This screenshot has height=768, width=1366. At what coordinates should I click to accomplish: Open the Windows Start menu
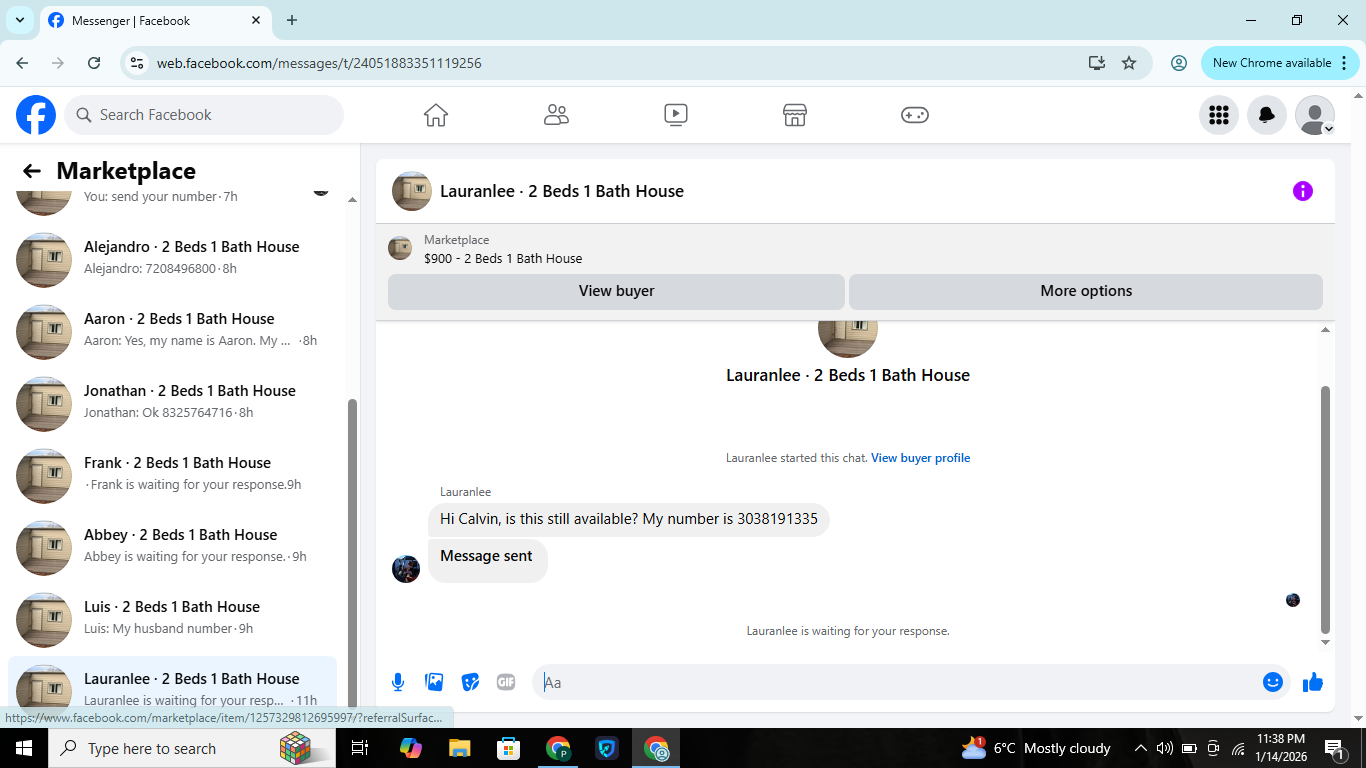click(23, 748)
